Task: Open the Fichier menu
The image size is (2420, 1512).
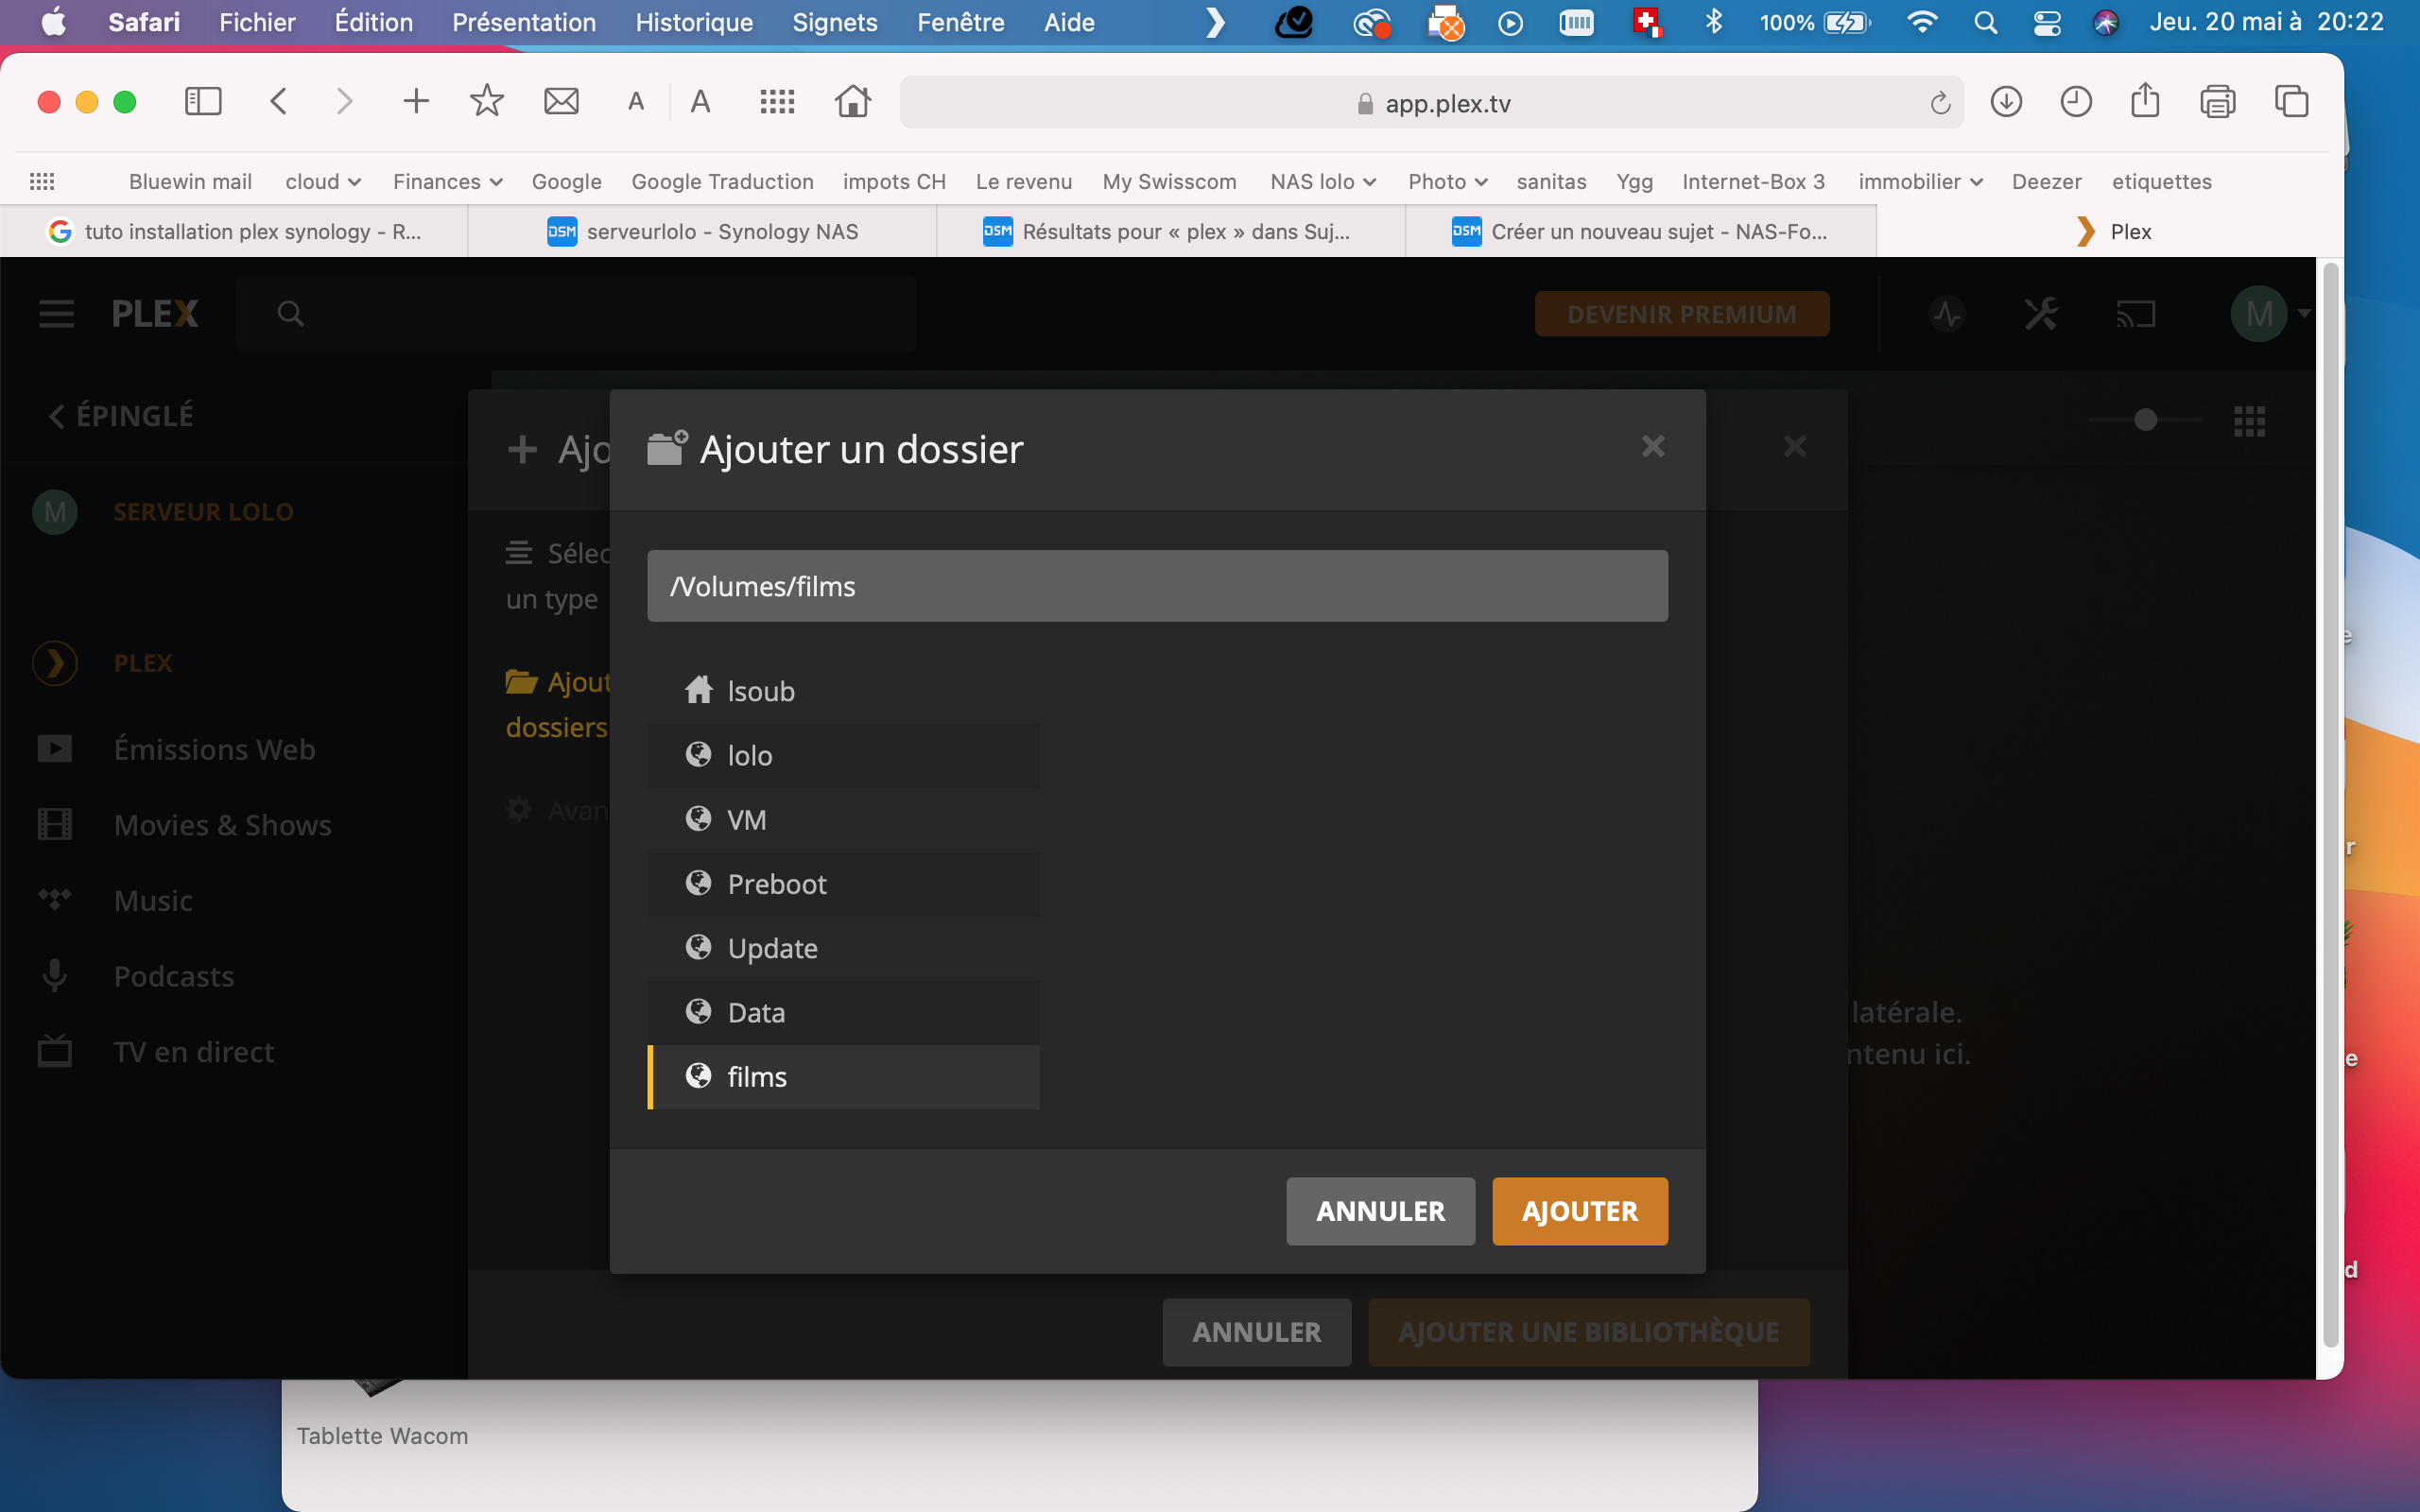Action: pos(257,22)
